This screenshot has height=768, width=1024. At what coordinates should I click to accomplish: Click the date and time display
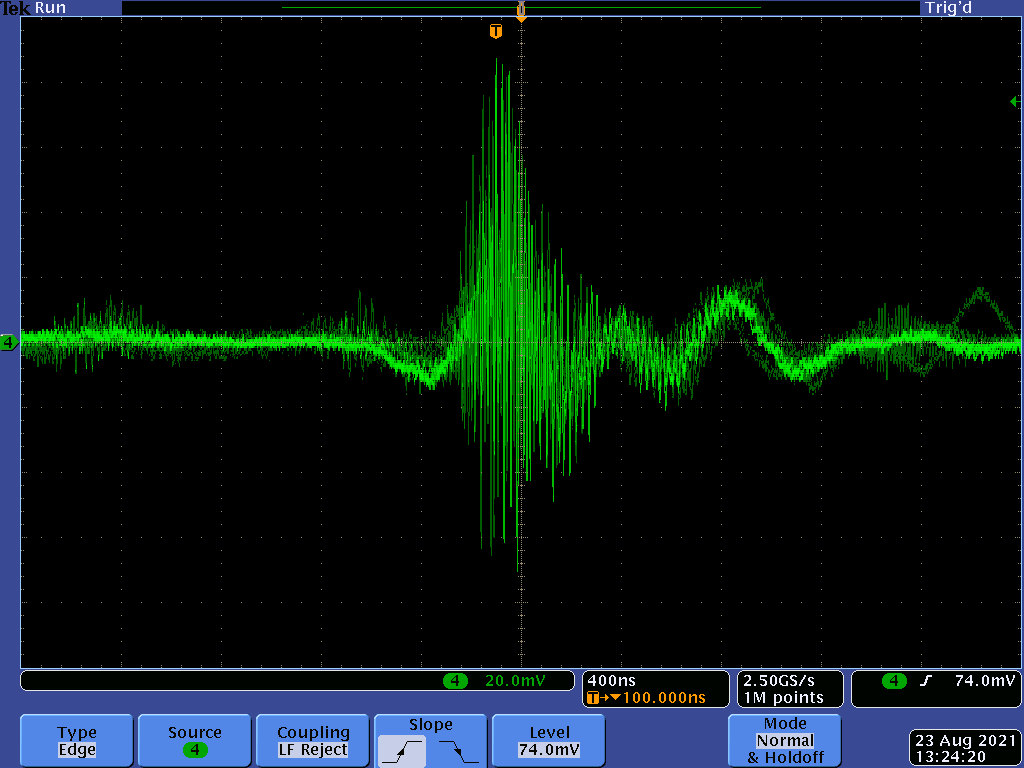click(x=965, y=748)
